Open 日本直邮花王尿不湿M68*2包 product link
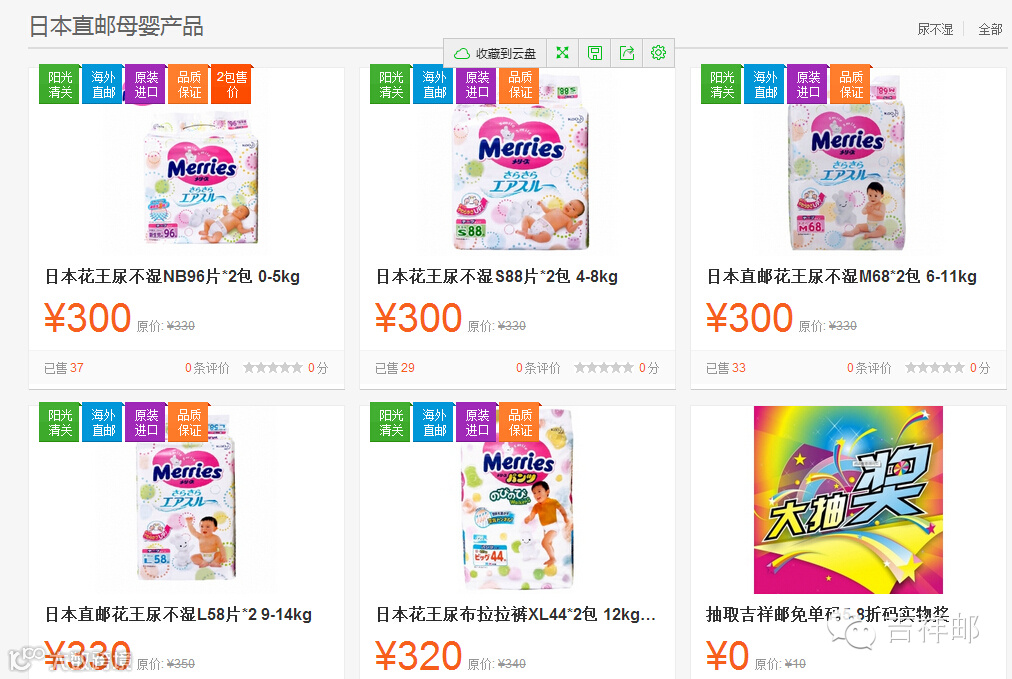The image size is (1012, 679). pos(842,276)
